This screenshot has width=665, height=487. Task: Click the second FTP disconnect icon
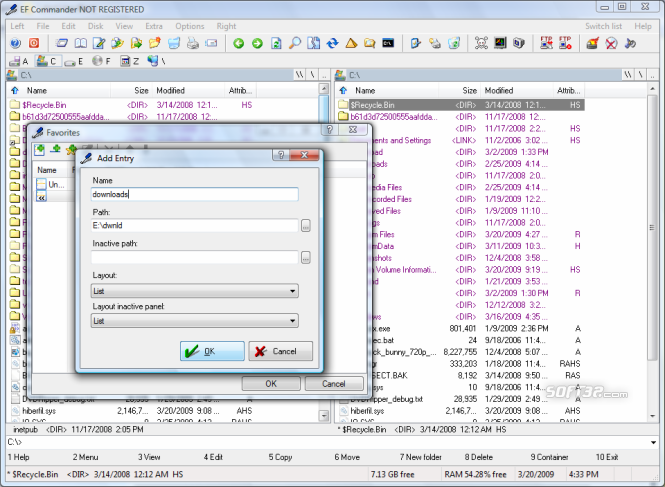pyautogui.click(x=565, y=43)
